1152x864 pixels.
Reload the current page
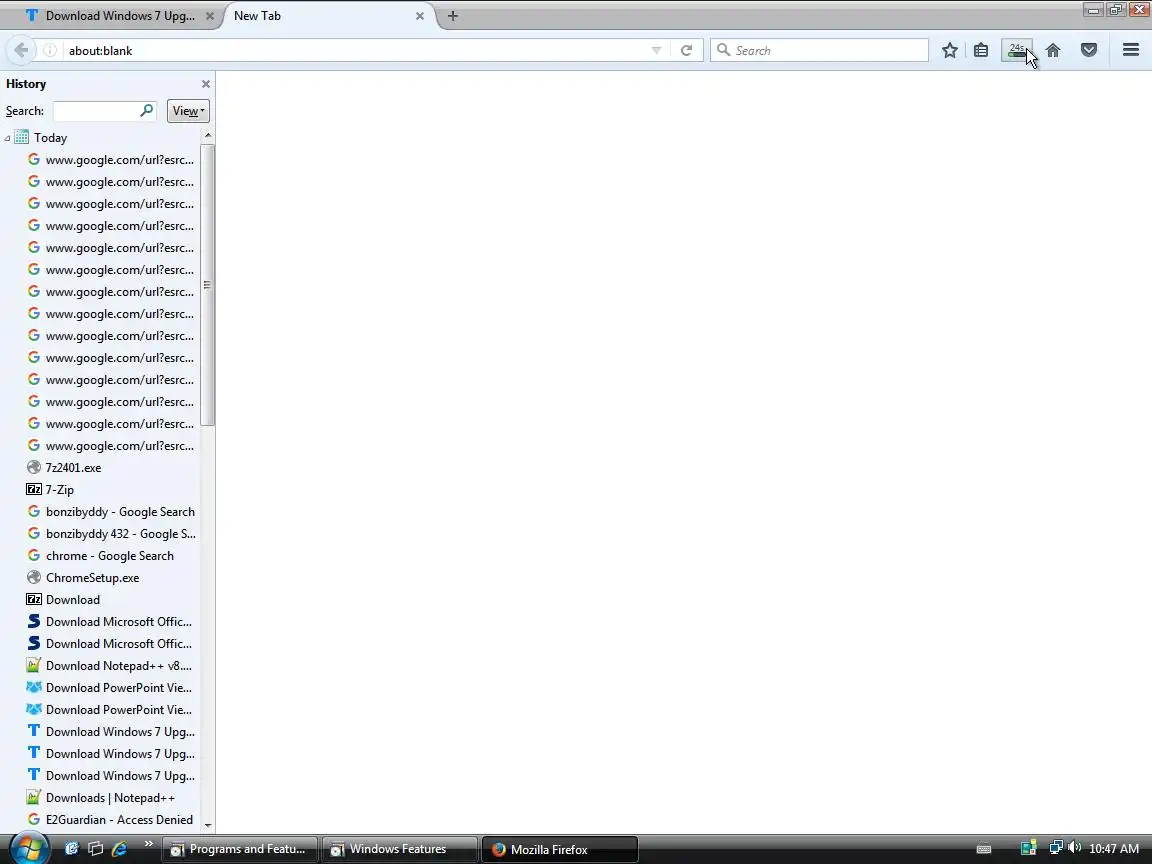[x=686, y=50]
